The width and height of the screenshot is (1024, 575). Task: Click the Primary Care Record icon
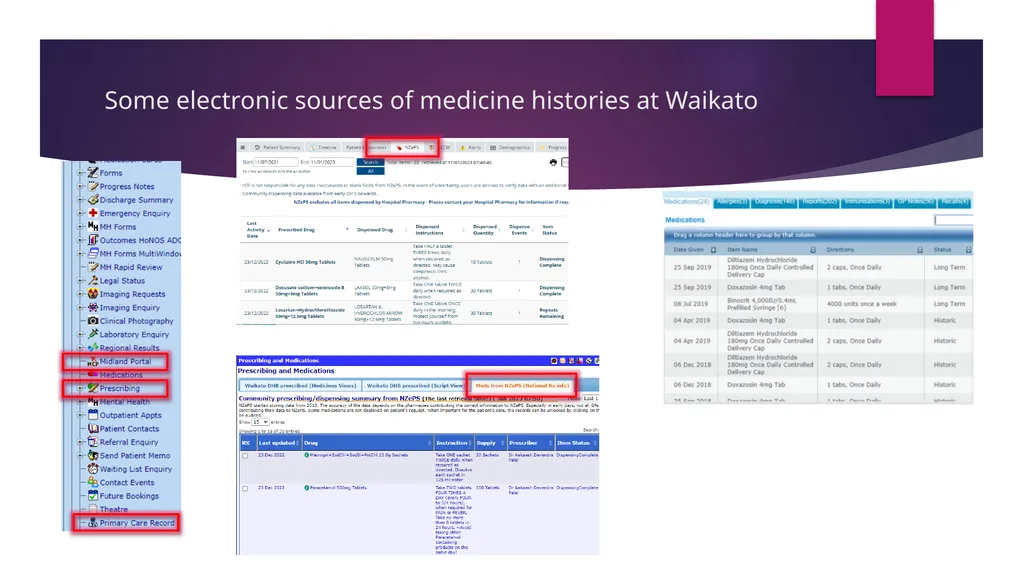(93, 523)
